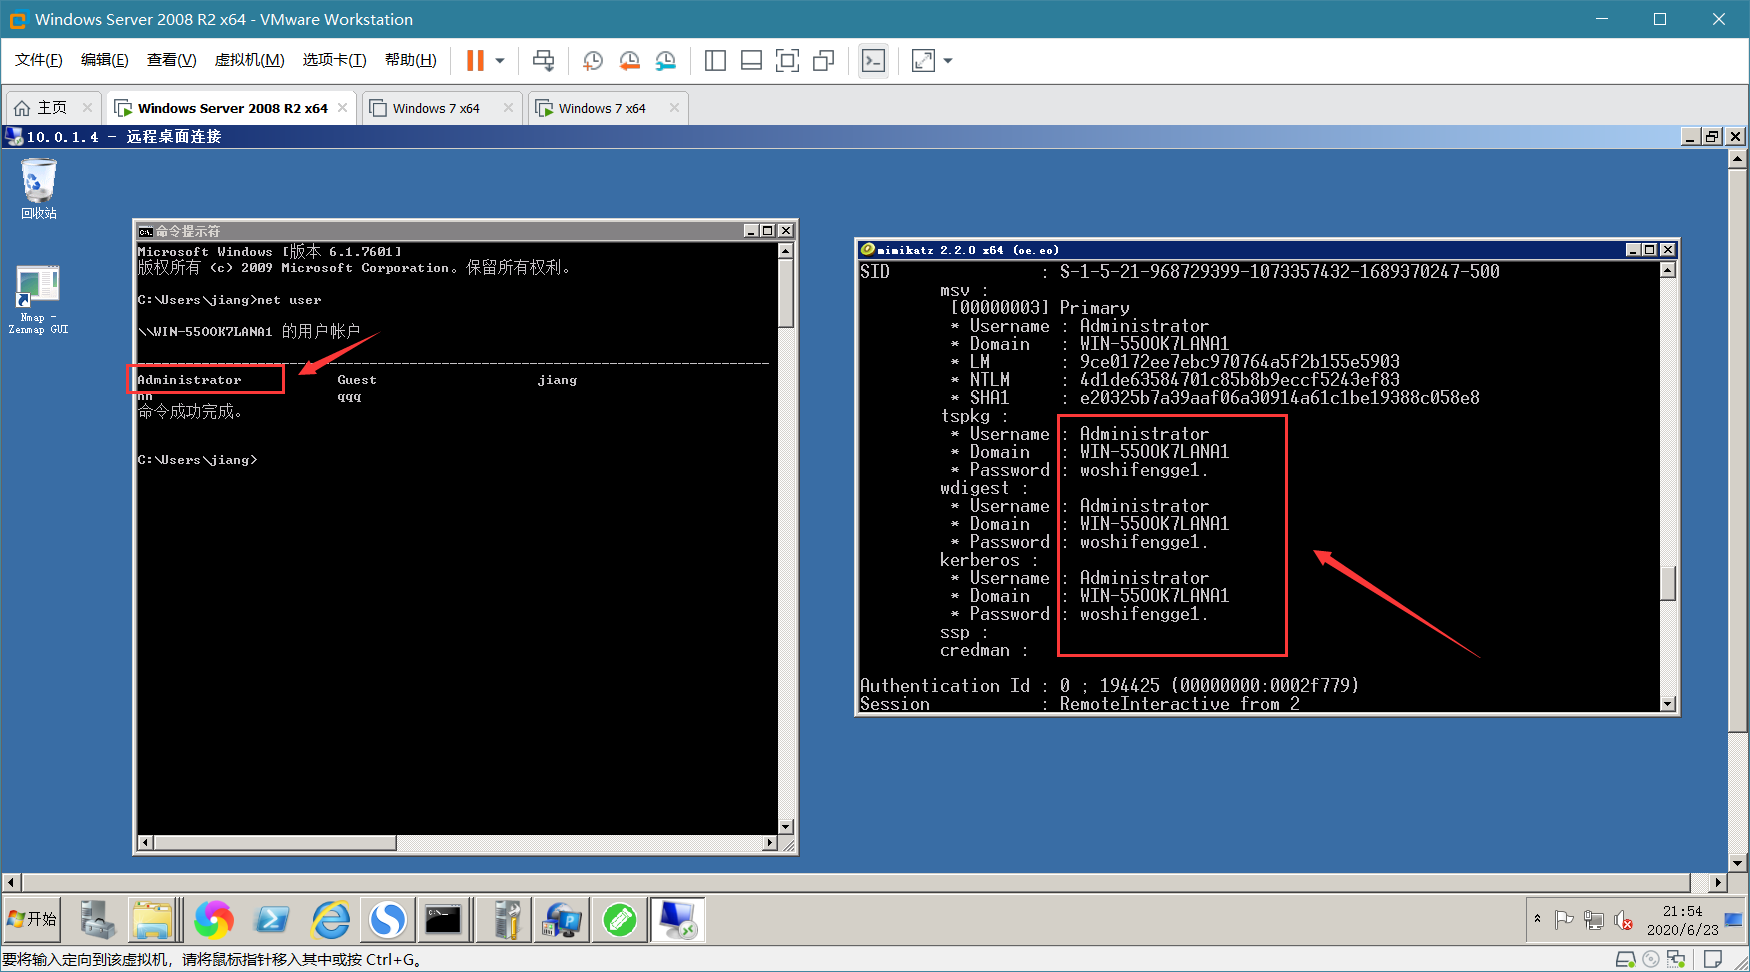Click the 开始 Start button

click(32, 919)
